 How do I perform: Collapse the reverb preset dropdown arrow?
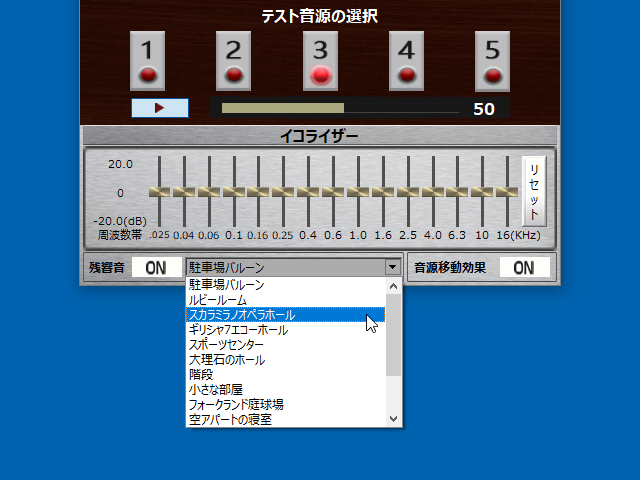(x=392, y=267)
